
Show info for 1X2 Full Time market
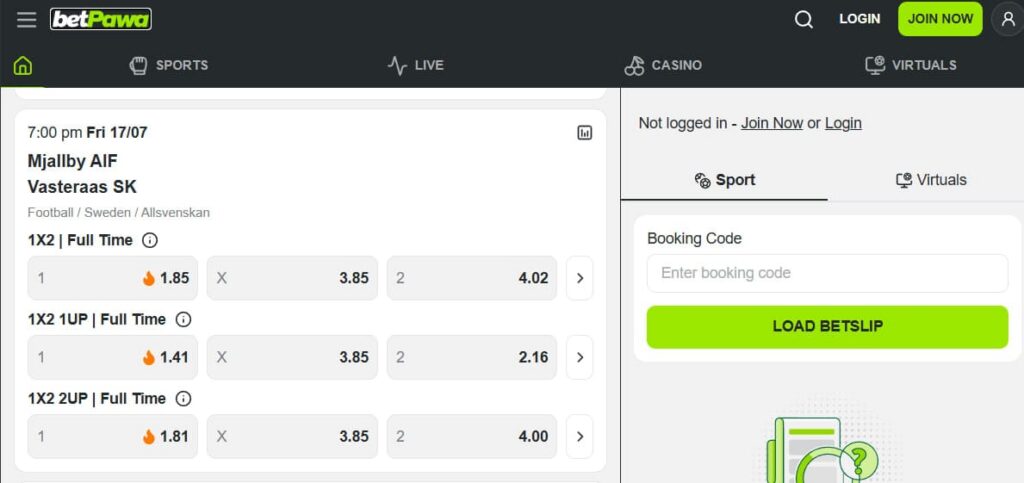[x=150, y=240]
